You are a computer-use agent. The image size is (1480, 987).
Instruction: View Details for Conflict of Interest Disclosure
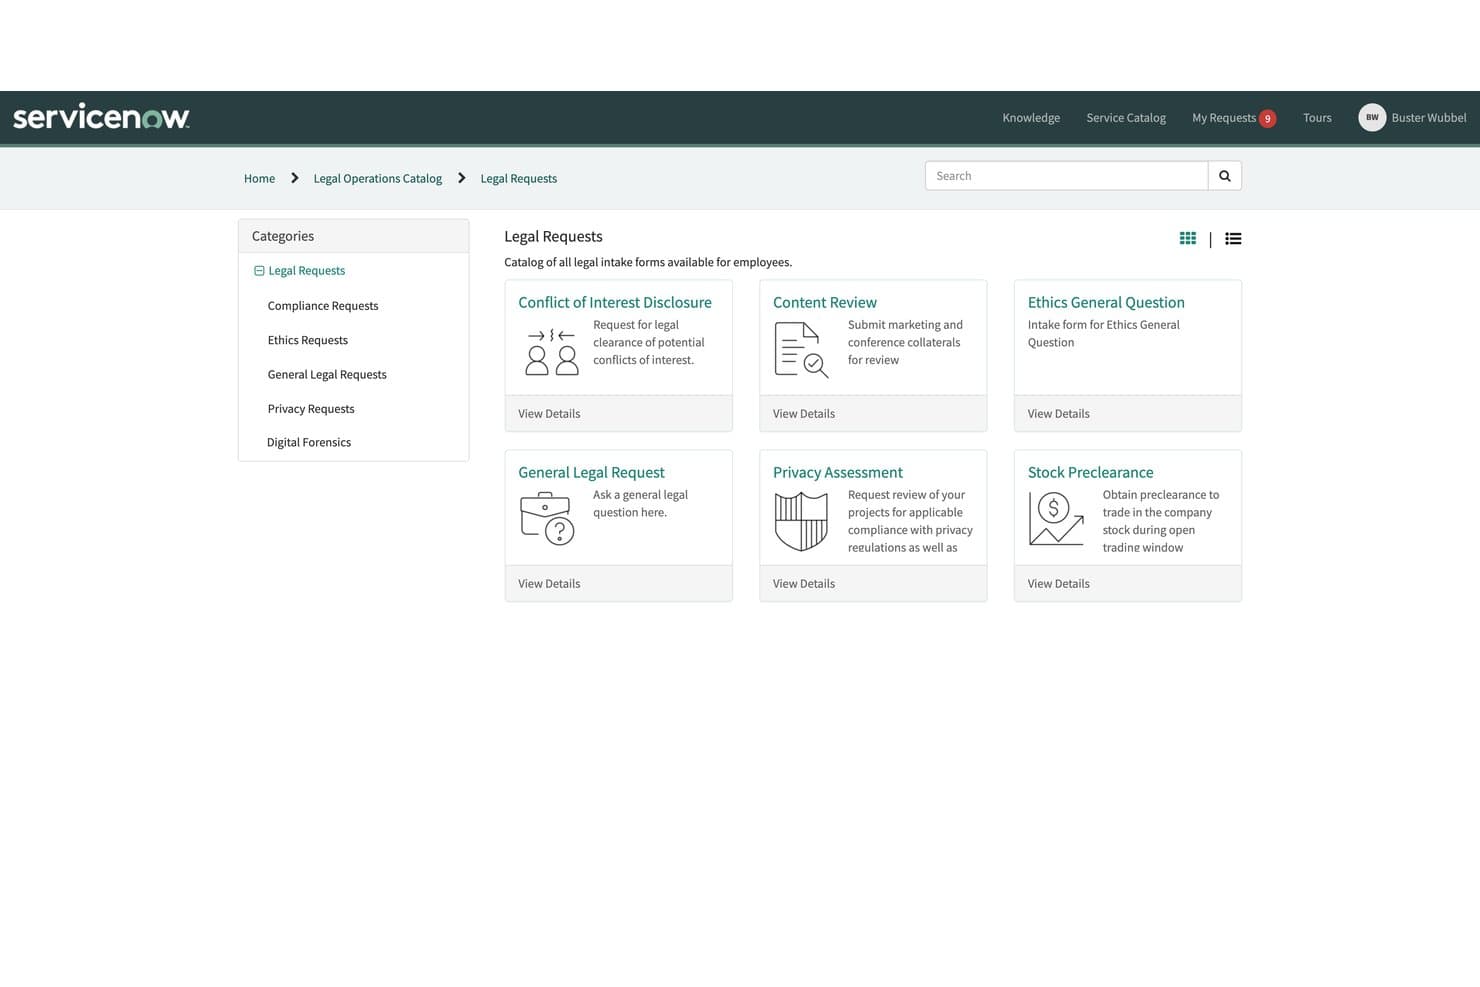[549, 414]
